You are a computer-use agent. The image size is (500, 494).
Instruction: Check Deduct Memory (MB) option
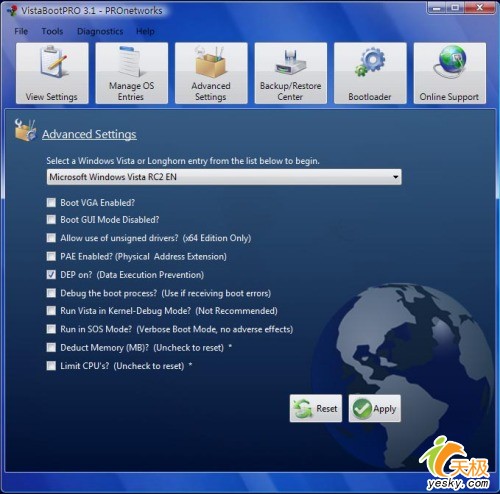point(51,347)
